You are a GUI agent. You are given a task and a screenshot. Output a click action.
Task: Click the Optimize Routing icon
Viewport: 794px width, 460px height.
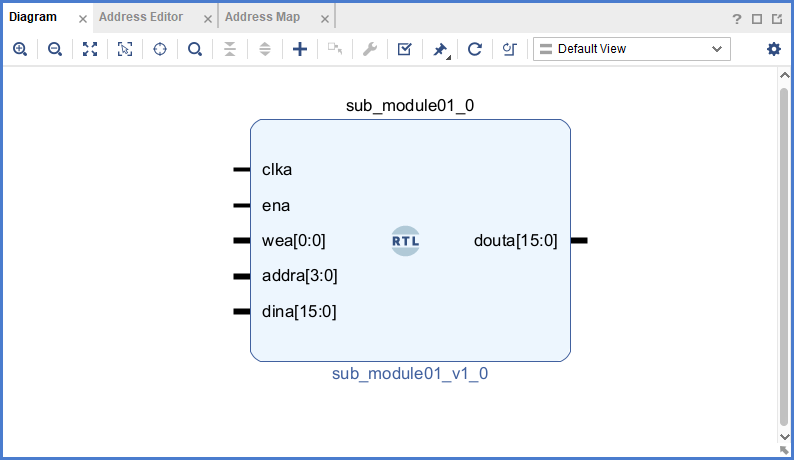509,49
